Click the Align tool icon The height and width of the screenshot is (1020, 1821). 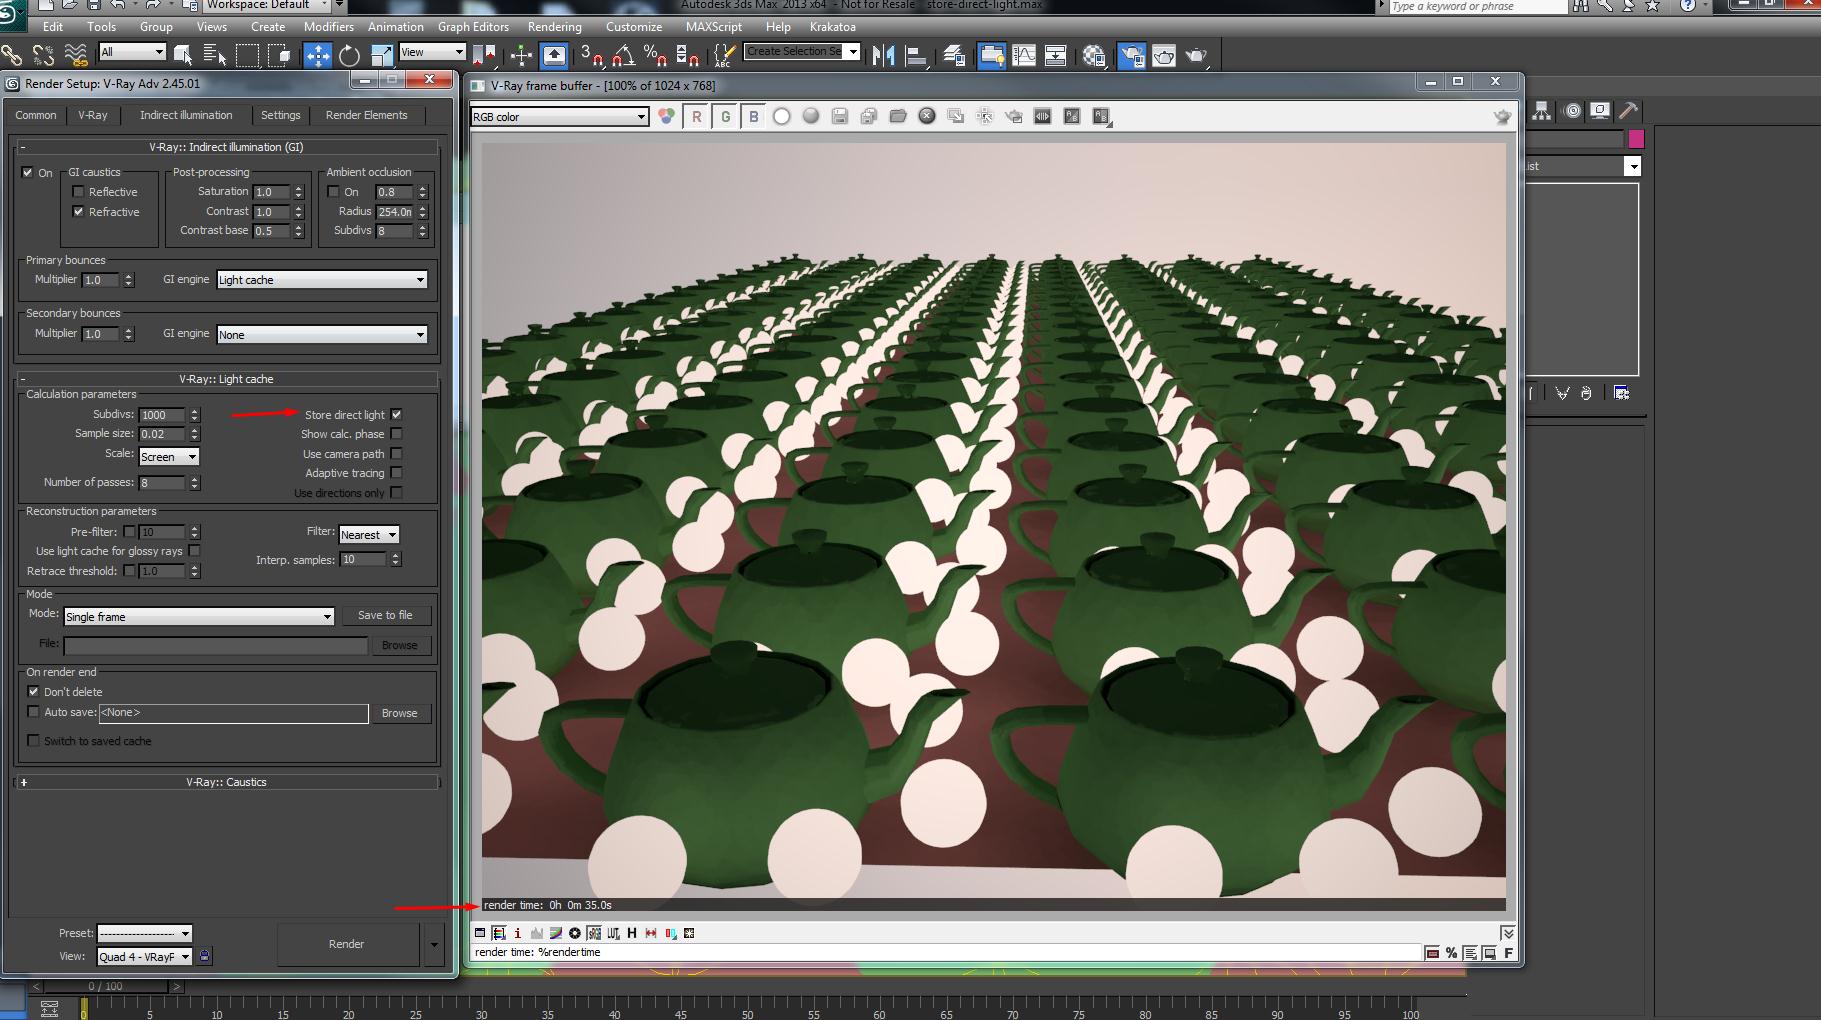915,55
